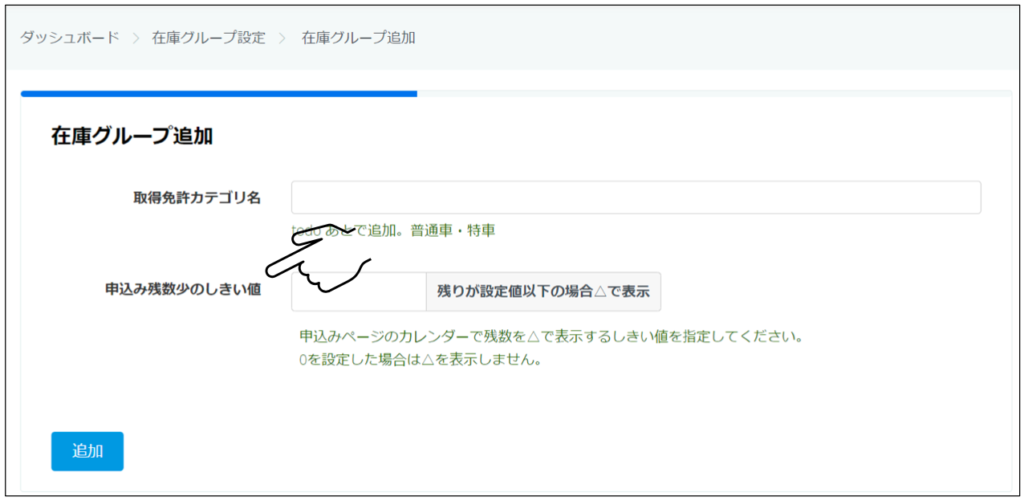Click the 申込み残数少のしきい値 field label
This screenshot has height=501, width=1024.
(183, 291)
